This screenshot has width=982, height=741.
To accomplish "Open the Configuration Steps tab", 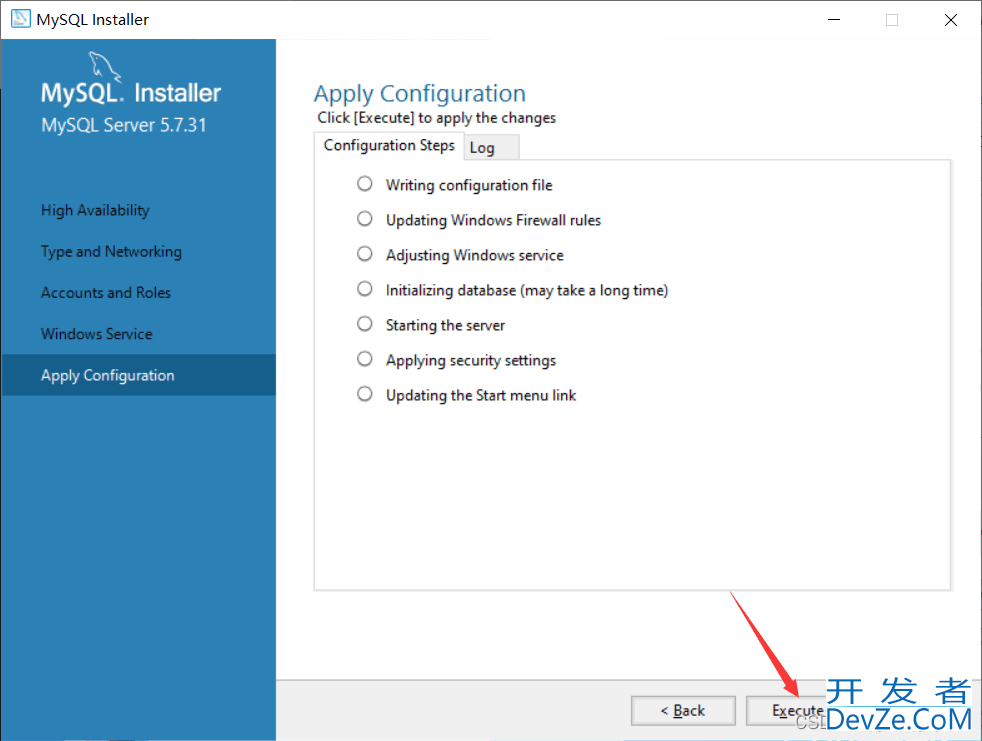I will pyautogui.click(x=389, y=145).
